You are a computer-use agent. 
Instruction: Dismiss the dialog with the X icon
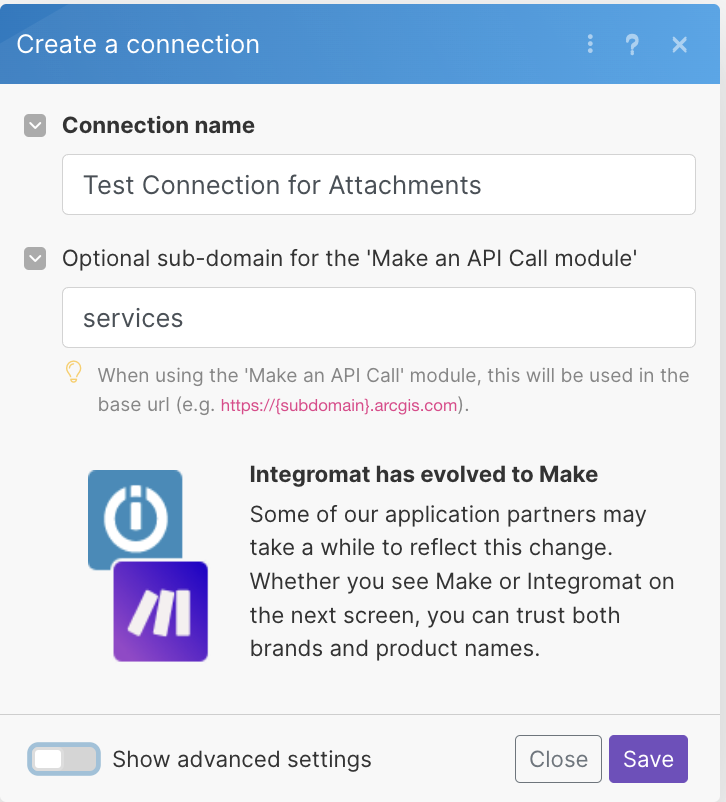coord(679,45)
